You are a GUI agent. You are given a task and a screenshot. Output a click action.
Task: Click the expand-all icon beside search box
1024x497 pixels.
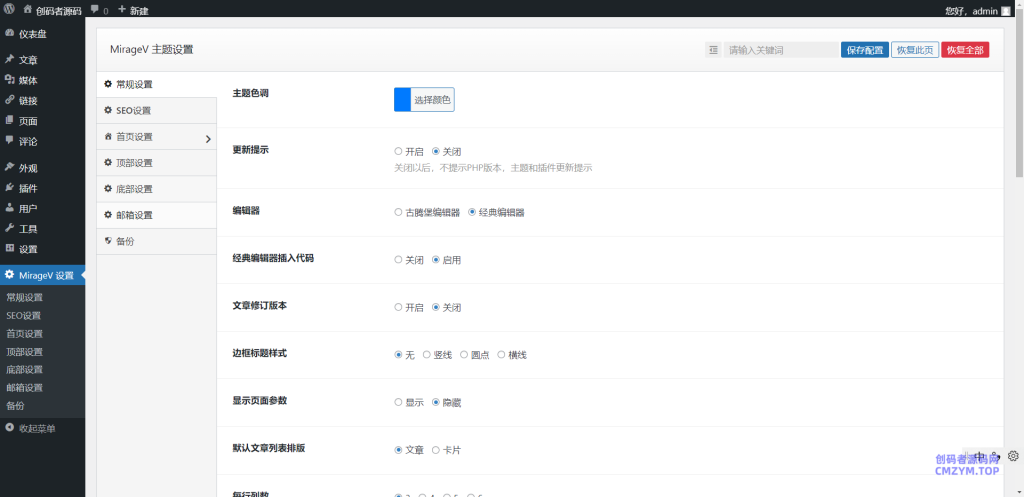point(712,49)
